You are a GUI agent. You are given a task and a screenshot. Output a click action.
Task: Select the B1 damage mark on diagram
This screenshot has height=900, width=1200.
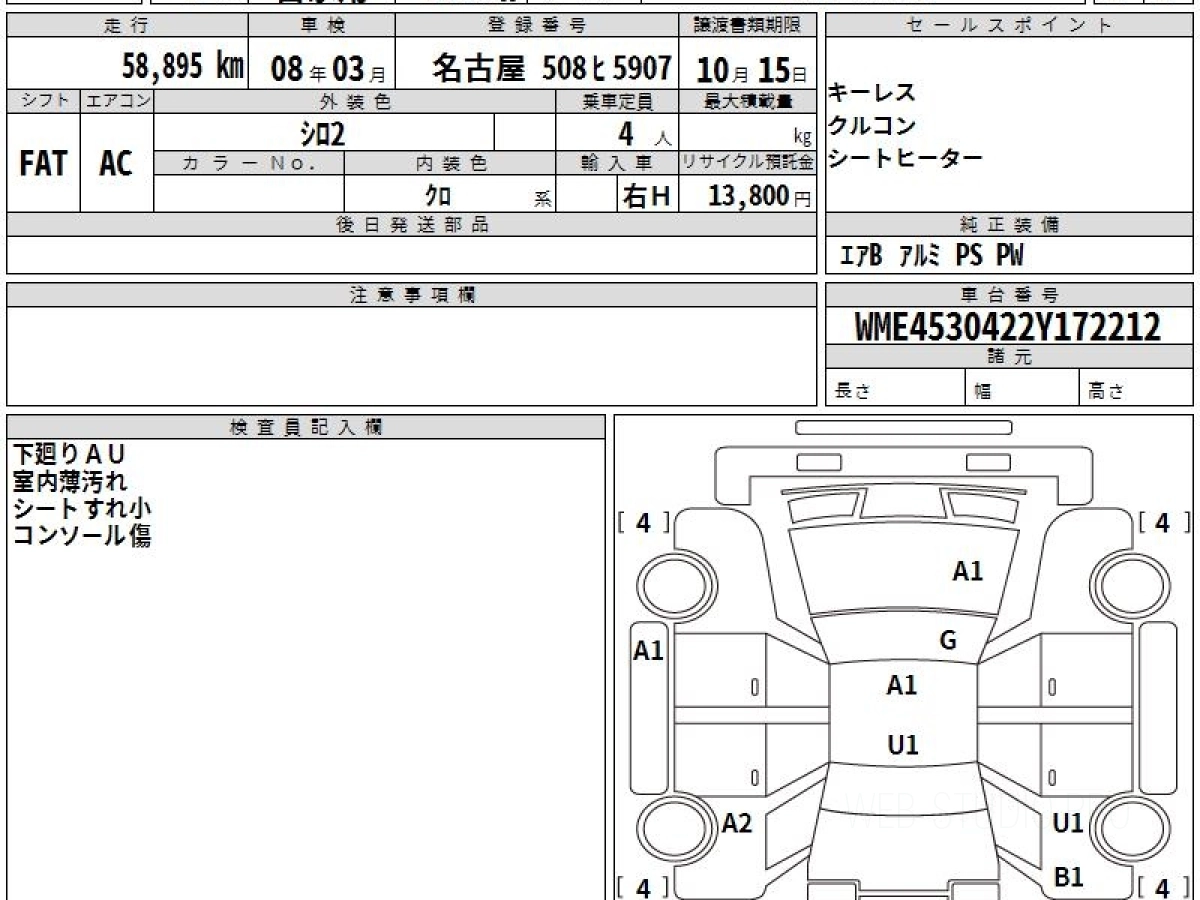pos(1069,877)
